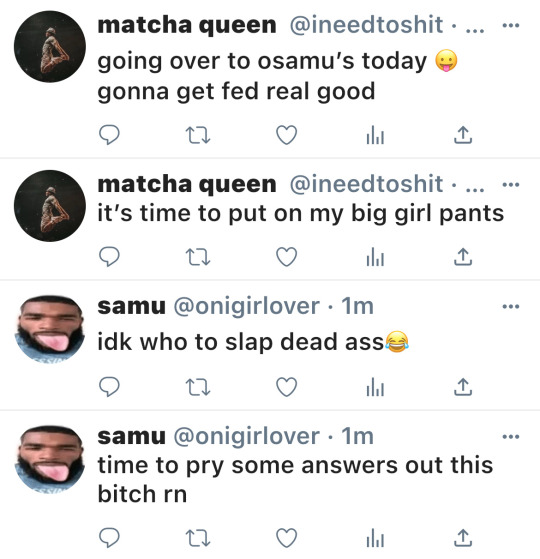Open more options on big girl pants tweet
The height and width of the screenshot is (559, 540).
(511, 185)
